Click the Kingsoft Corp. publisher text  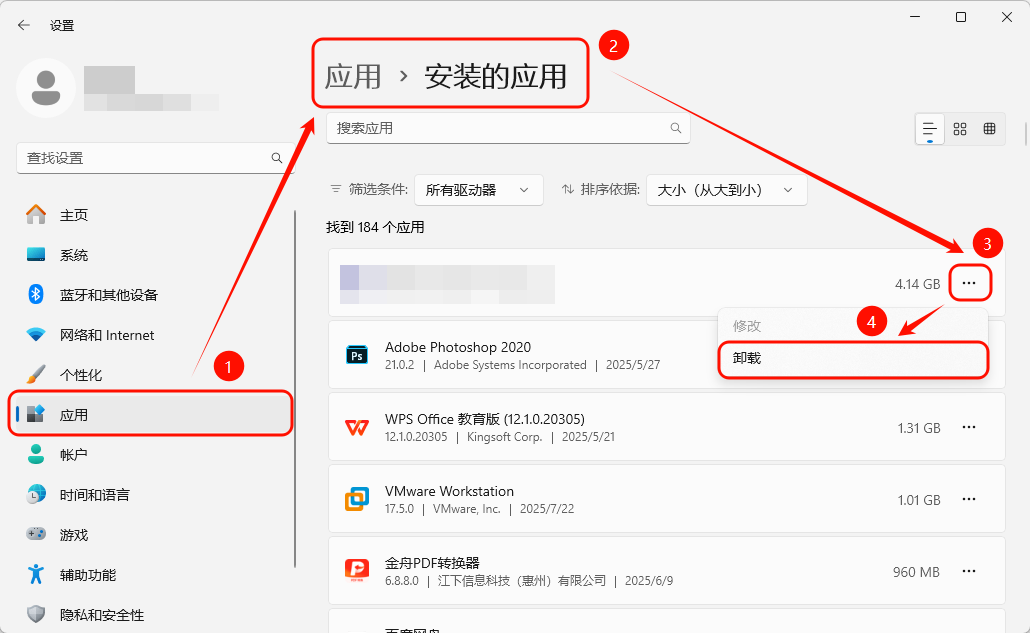pos(504,437)
